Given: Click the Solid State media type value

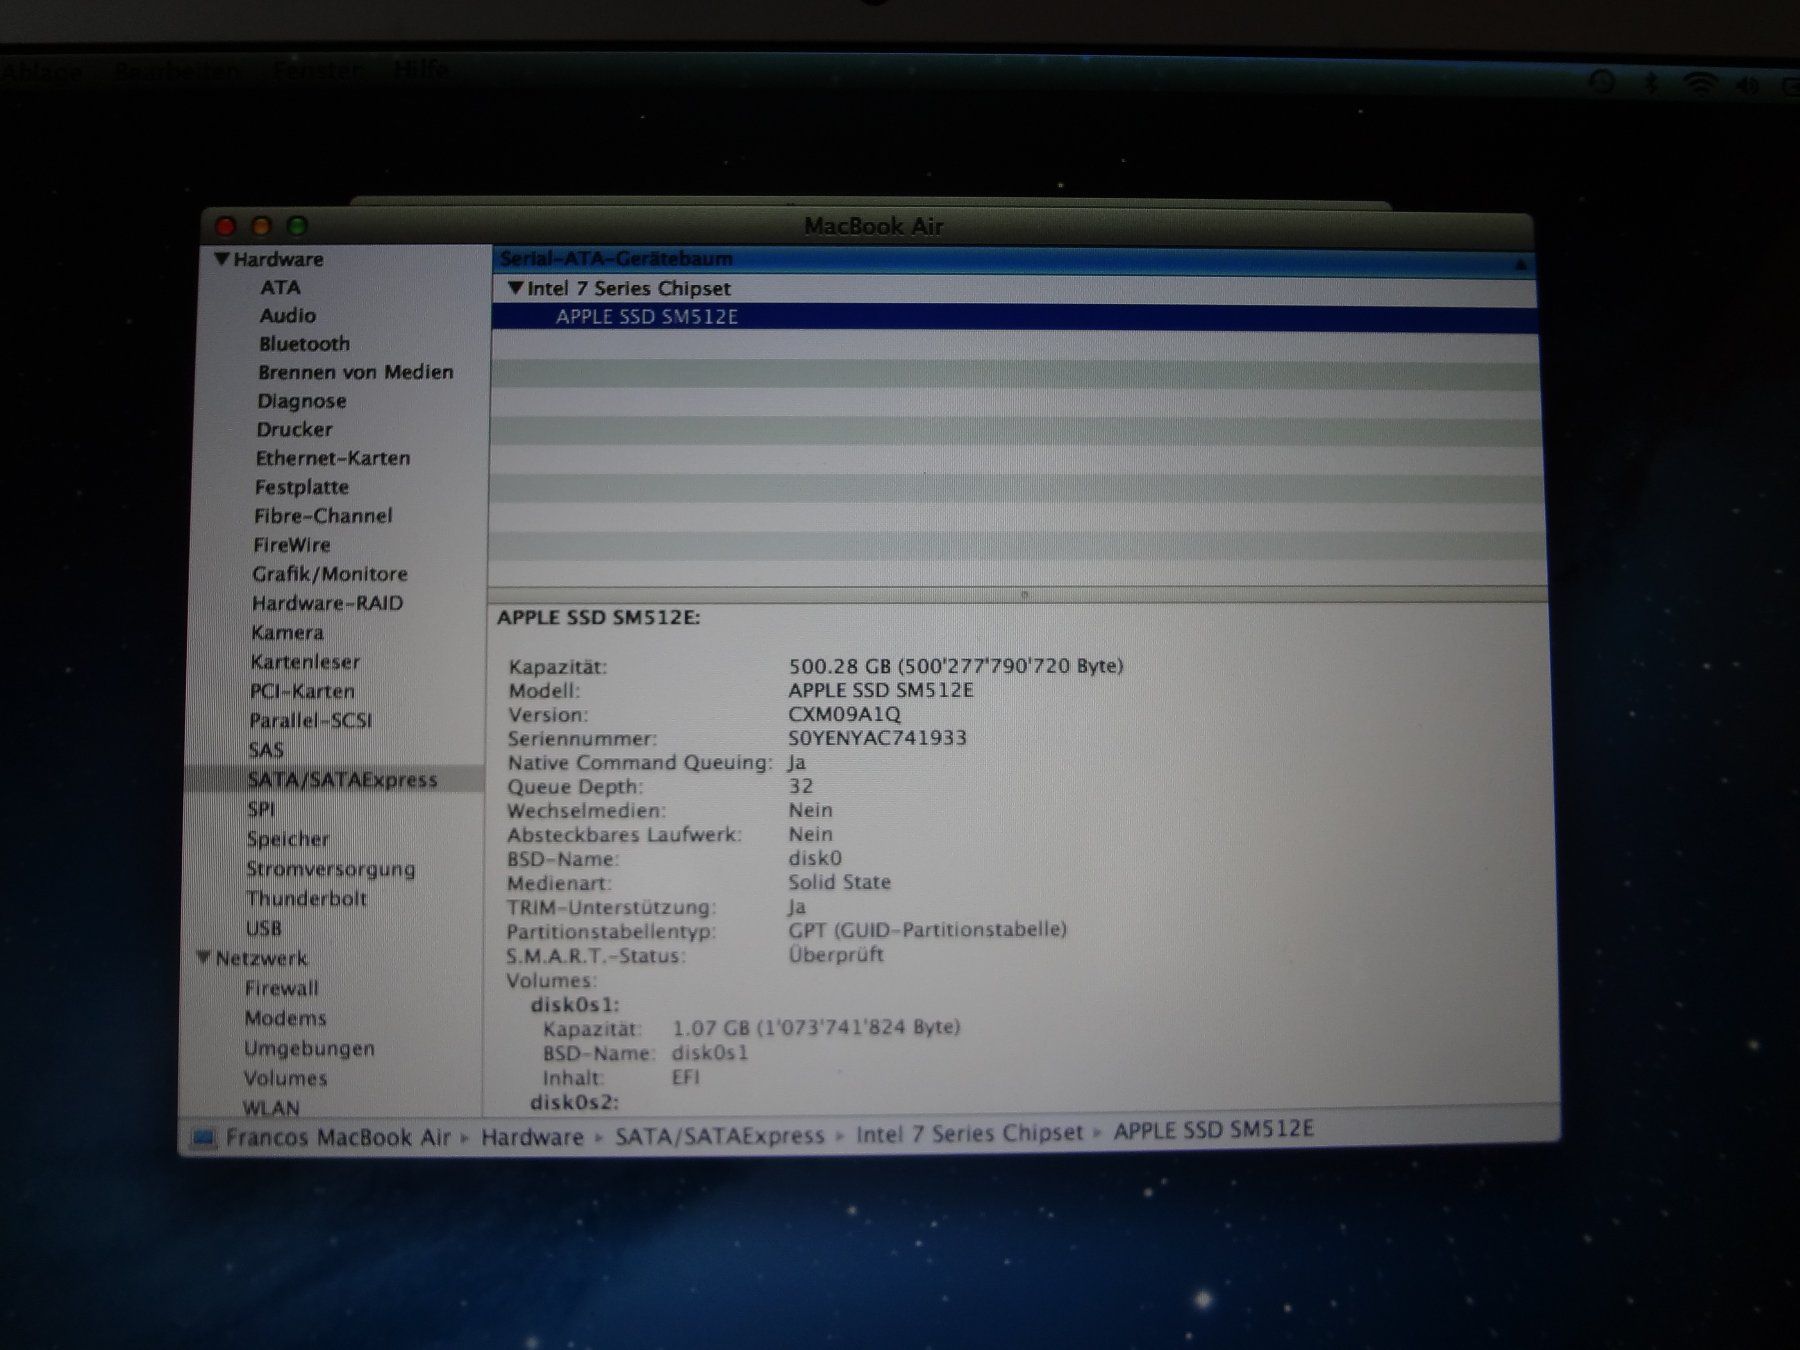Looking at the screenshot, I should [x=839, y=882].
